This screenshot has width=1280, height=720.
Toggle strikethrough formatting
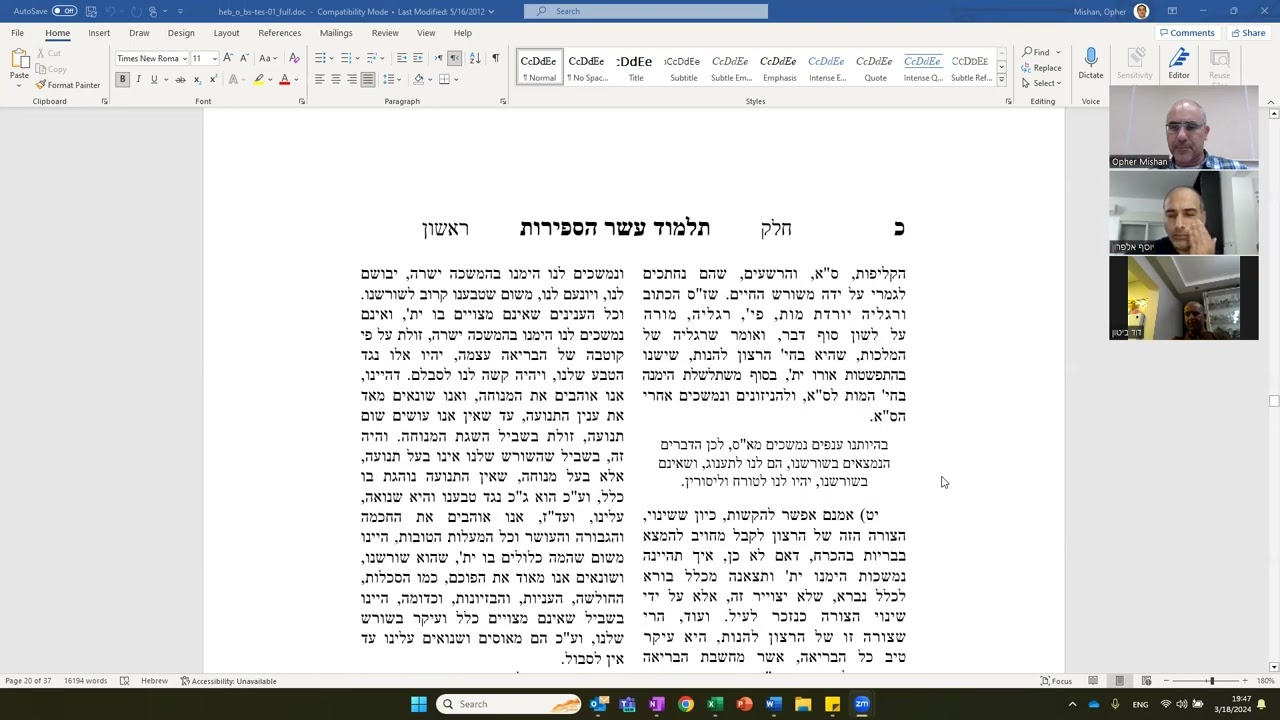[180, 79]
